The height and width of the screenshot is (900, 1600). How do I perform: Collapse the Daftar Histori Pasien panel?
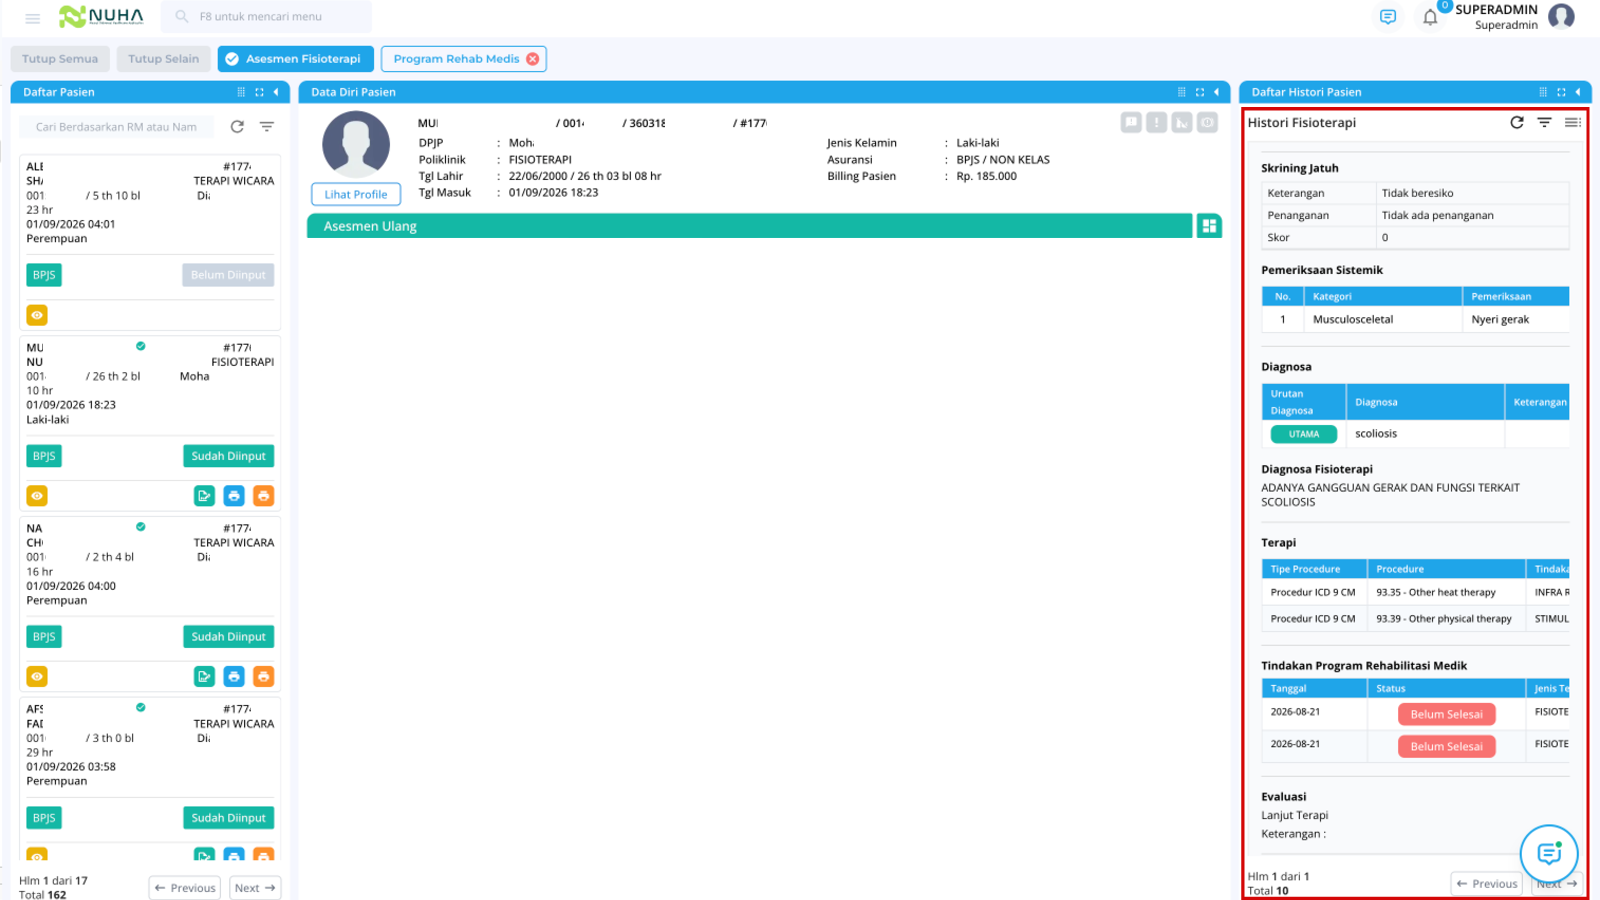pos(1578,92)
